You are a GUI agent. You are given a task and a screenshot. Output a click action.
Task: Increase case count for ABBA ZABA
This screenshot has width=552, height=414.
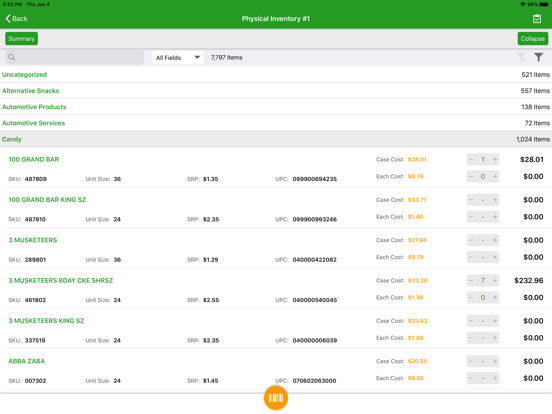click(495, 362)
